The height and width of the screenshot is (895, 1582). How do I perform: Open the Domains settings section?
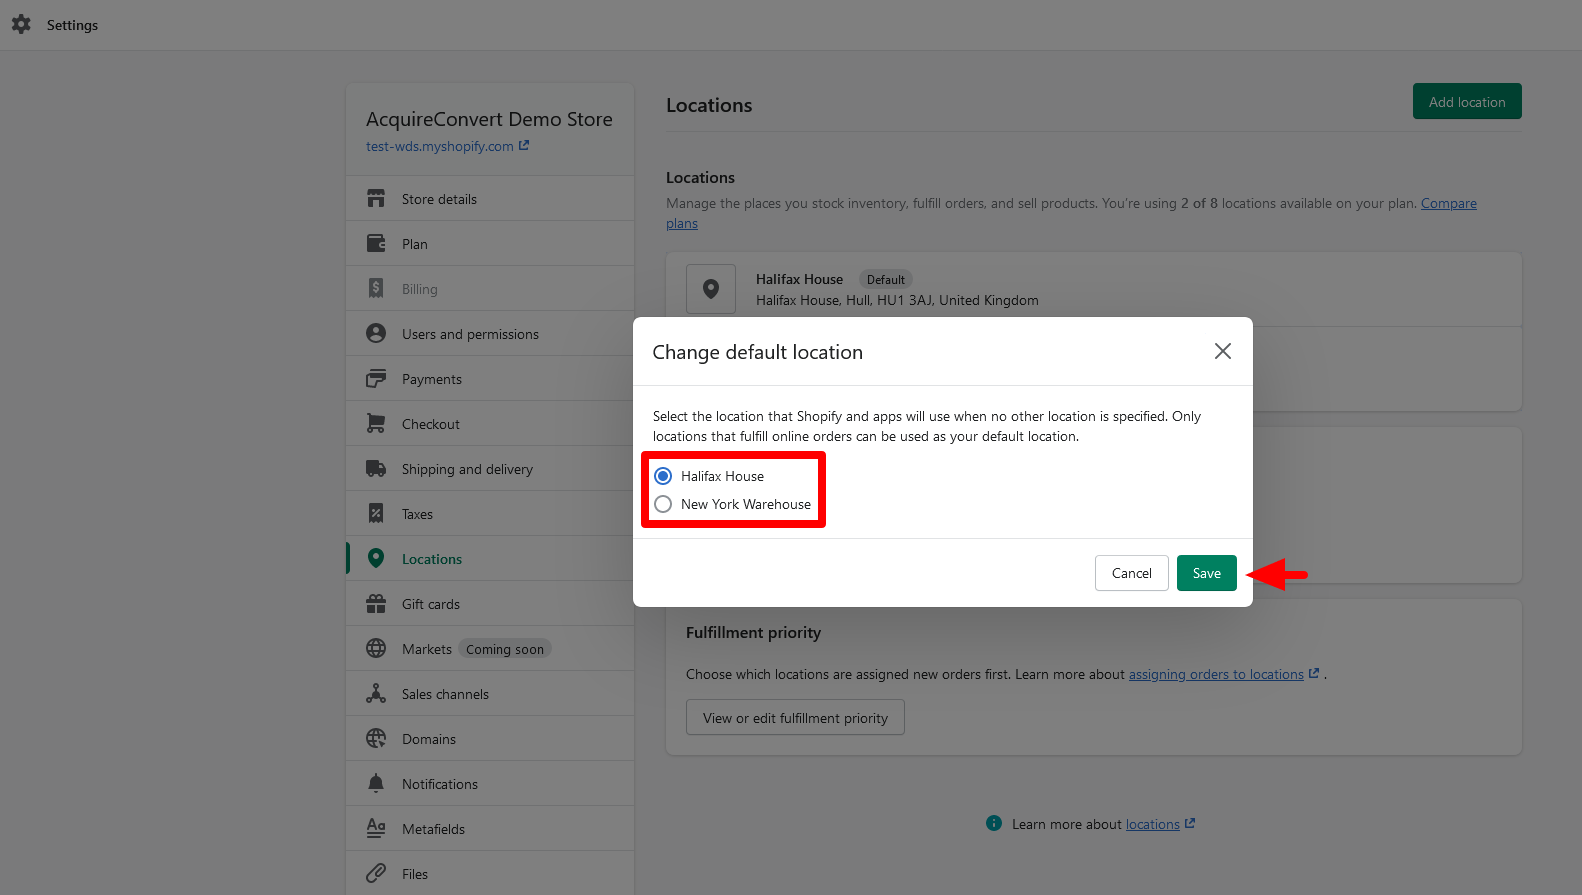pos(429,739)
